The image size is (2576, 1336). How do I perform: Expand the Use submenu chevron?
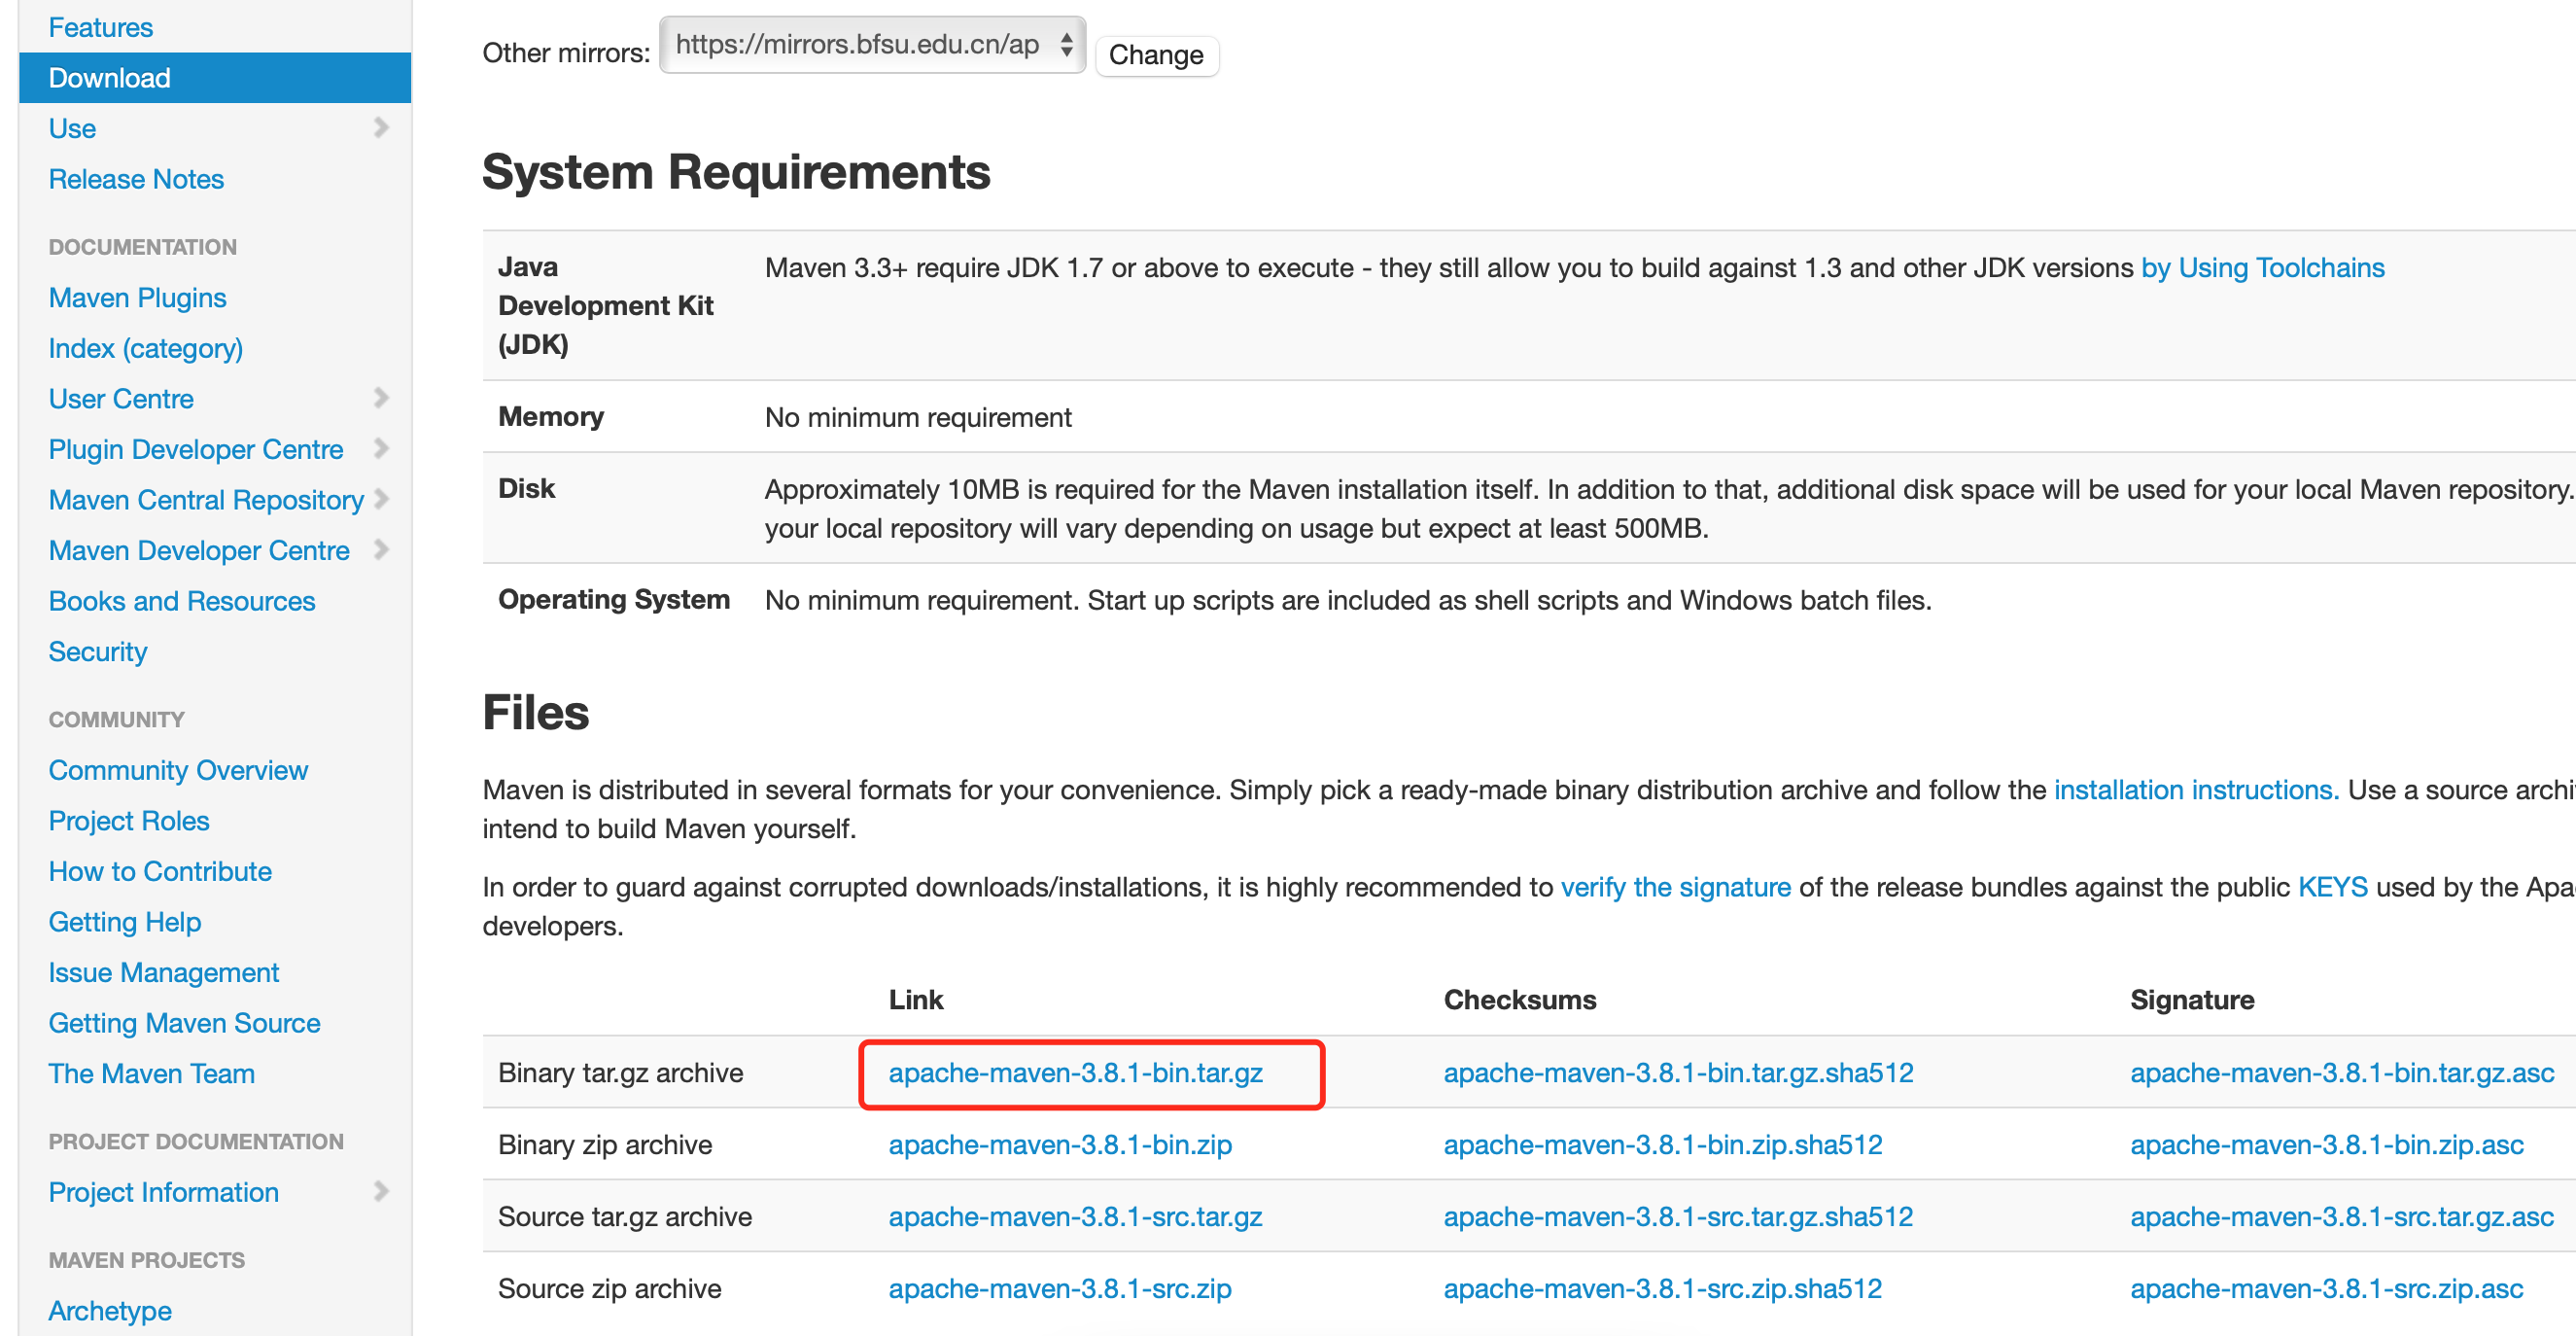point(381,127)
